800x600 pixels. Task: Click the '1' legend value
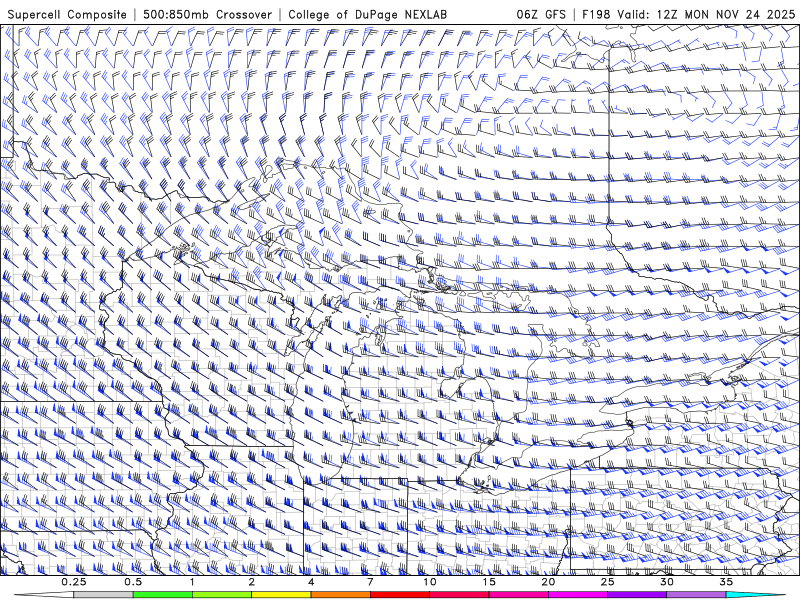tap(192, 582)
